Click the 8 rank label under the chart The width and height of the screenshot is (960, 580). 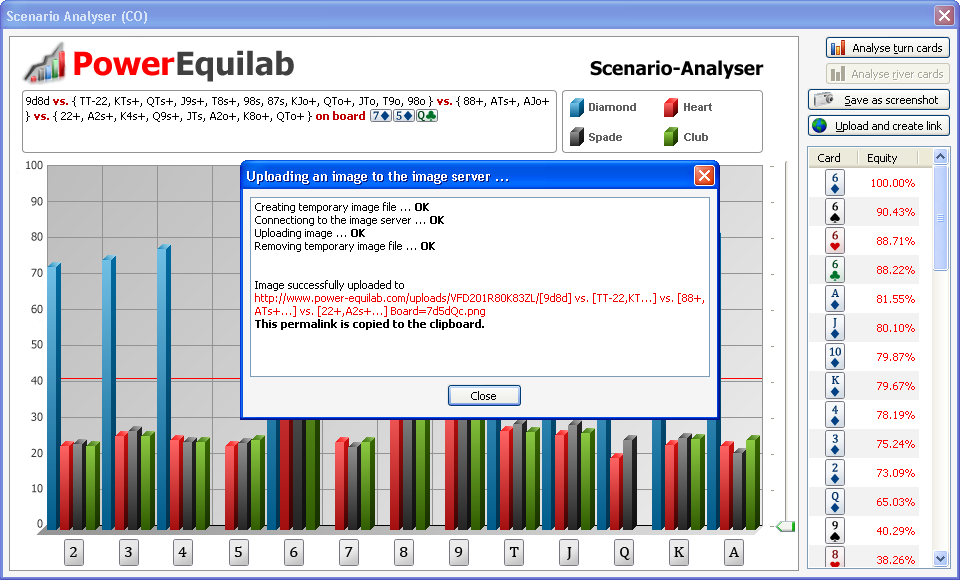click(x=403, y=552)
